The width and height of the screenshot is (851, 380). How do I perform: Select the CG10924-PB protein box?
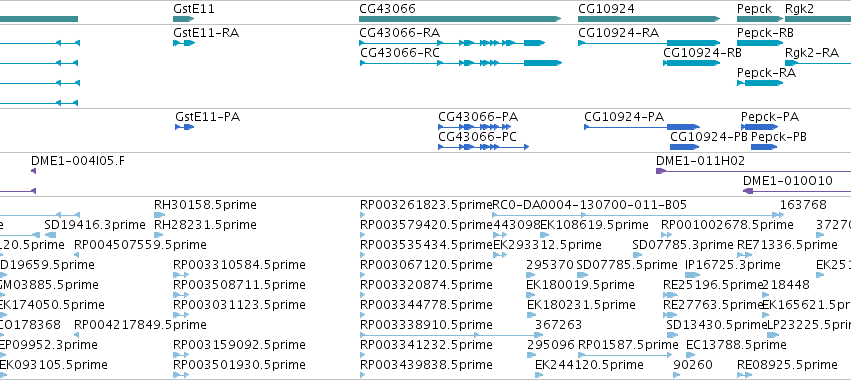tap(684, 147)
